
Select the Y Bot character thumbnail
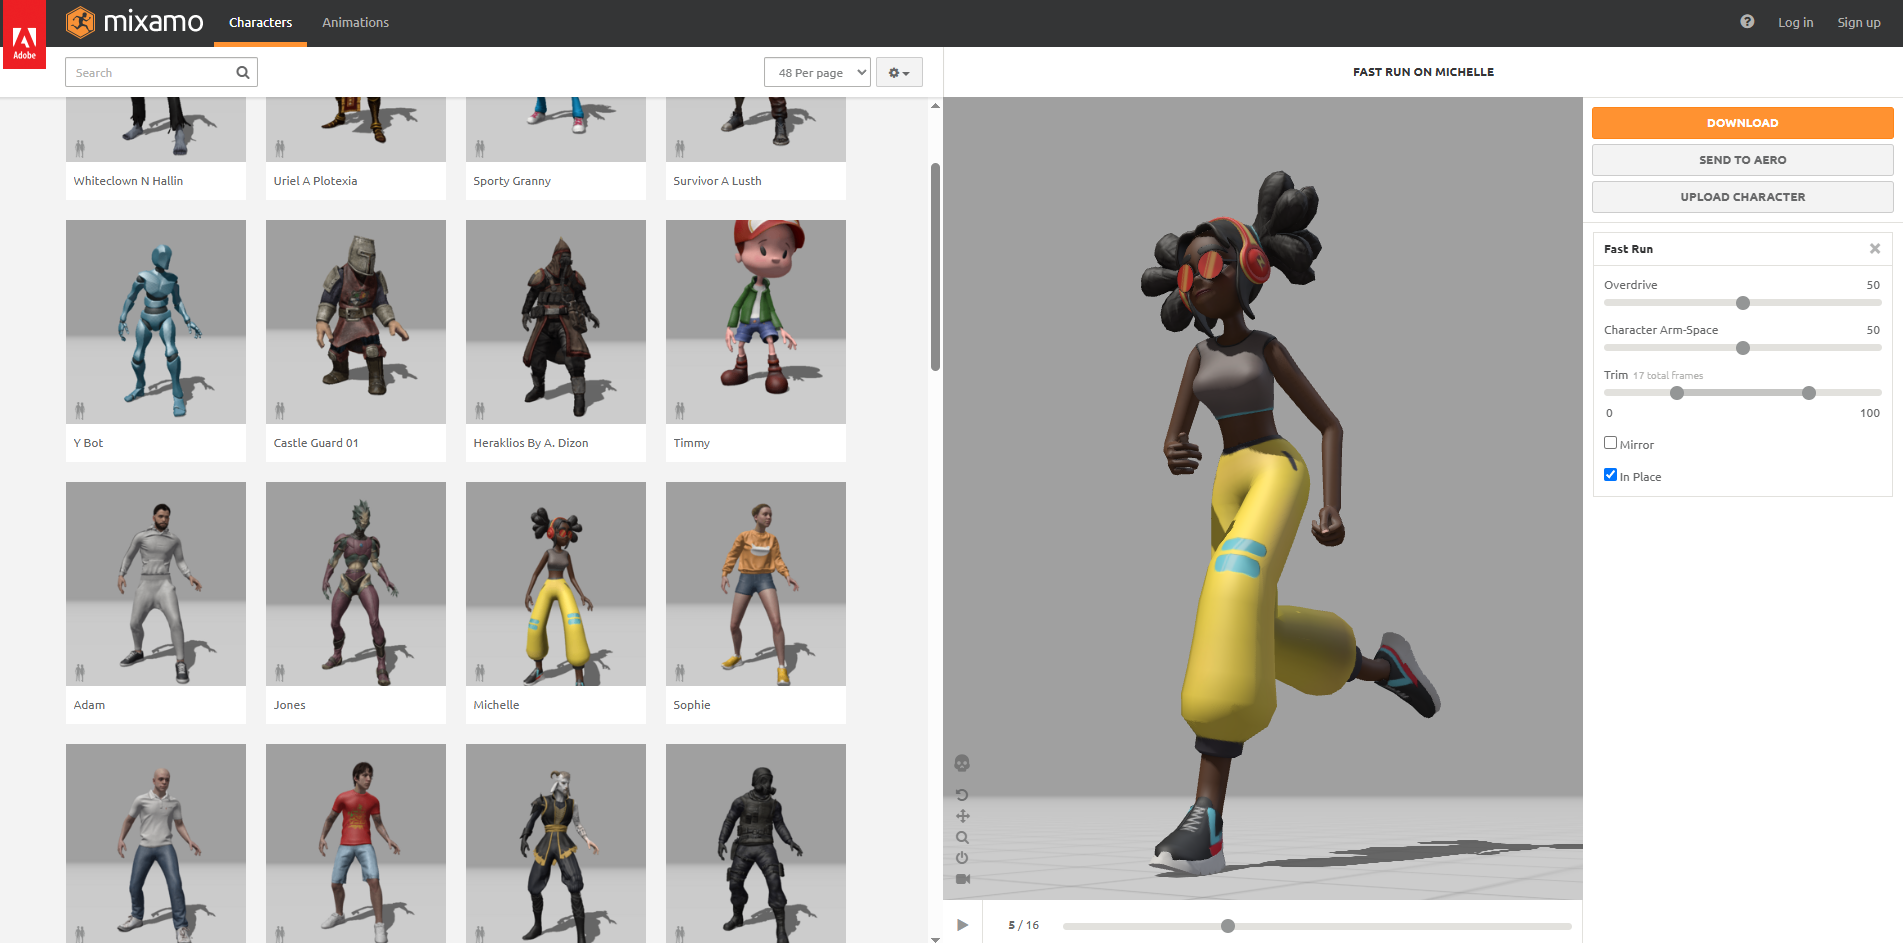(x=156, y=322)
